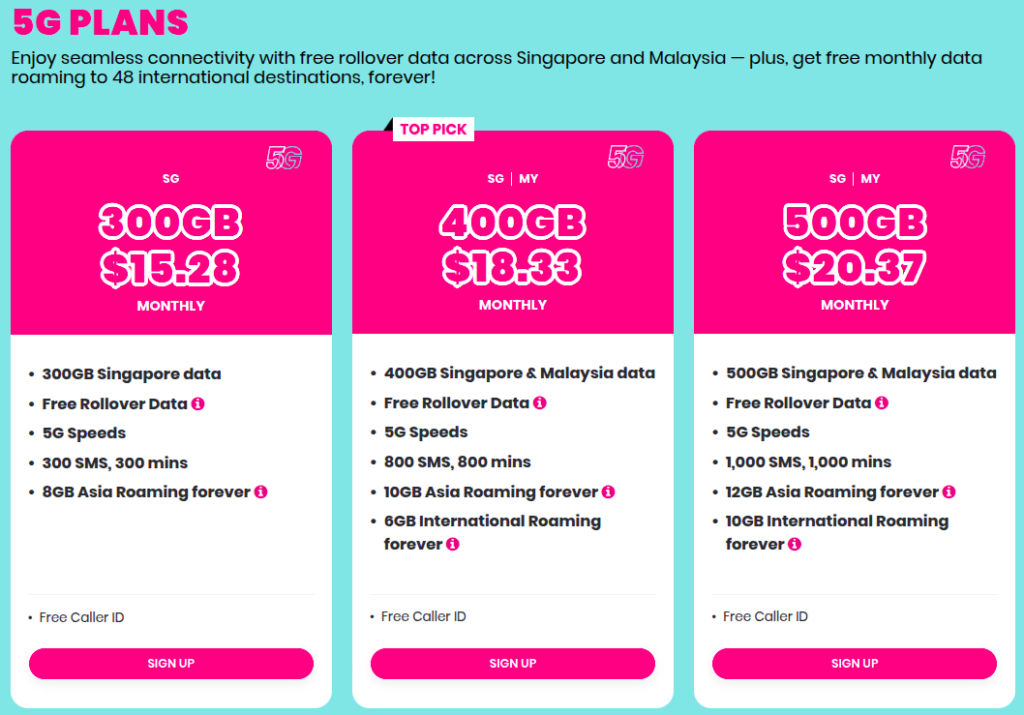Viewport: 1024px width, 715px height.
Task: Click info icon beside 400GB plan Free Rollover Data
Action: tap(540, 403)
